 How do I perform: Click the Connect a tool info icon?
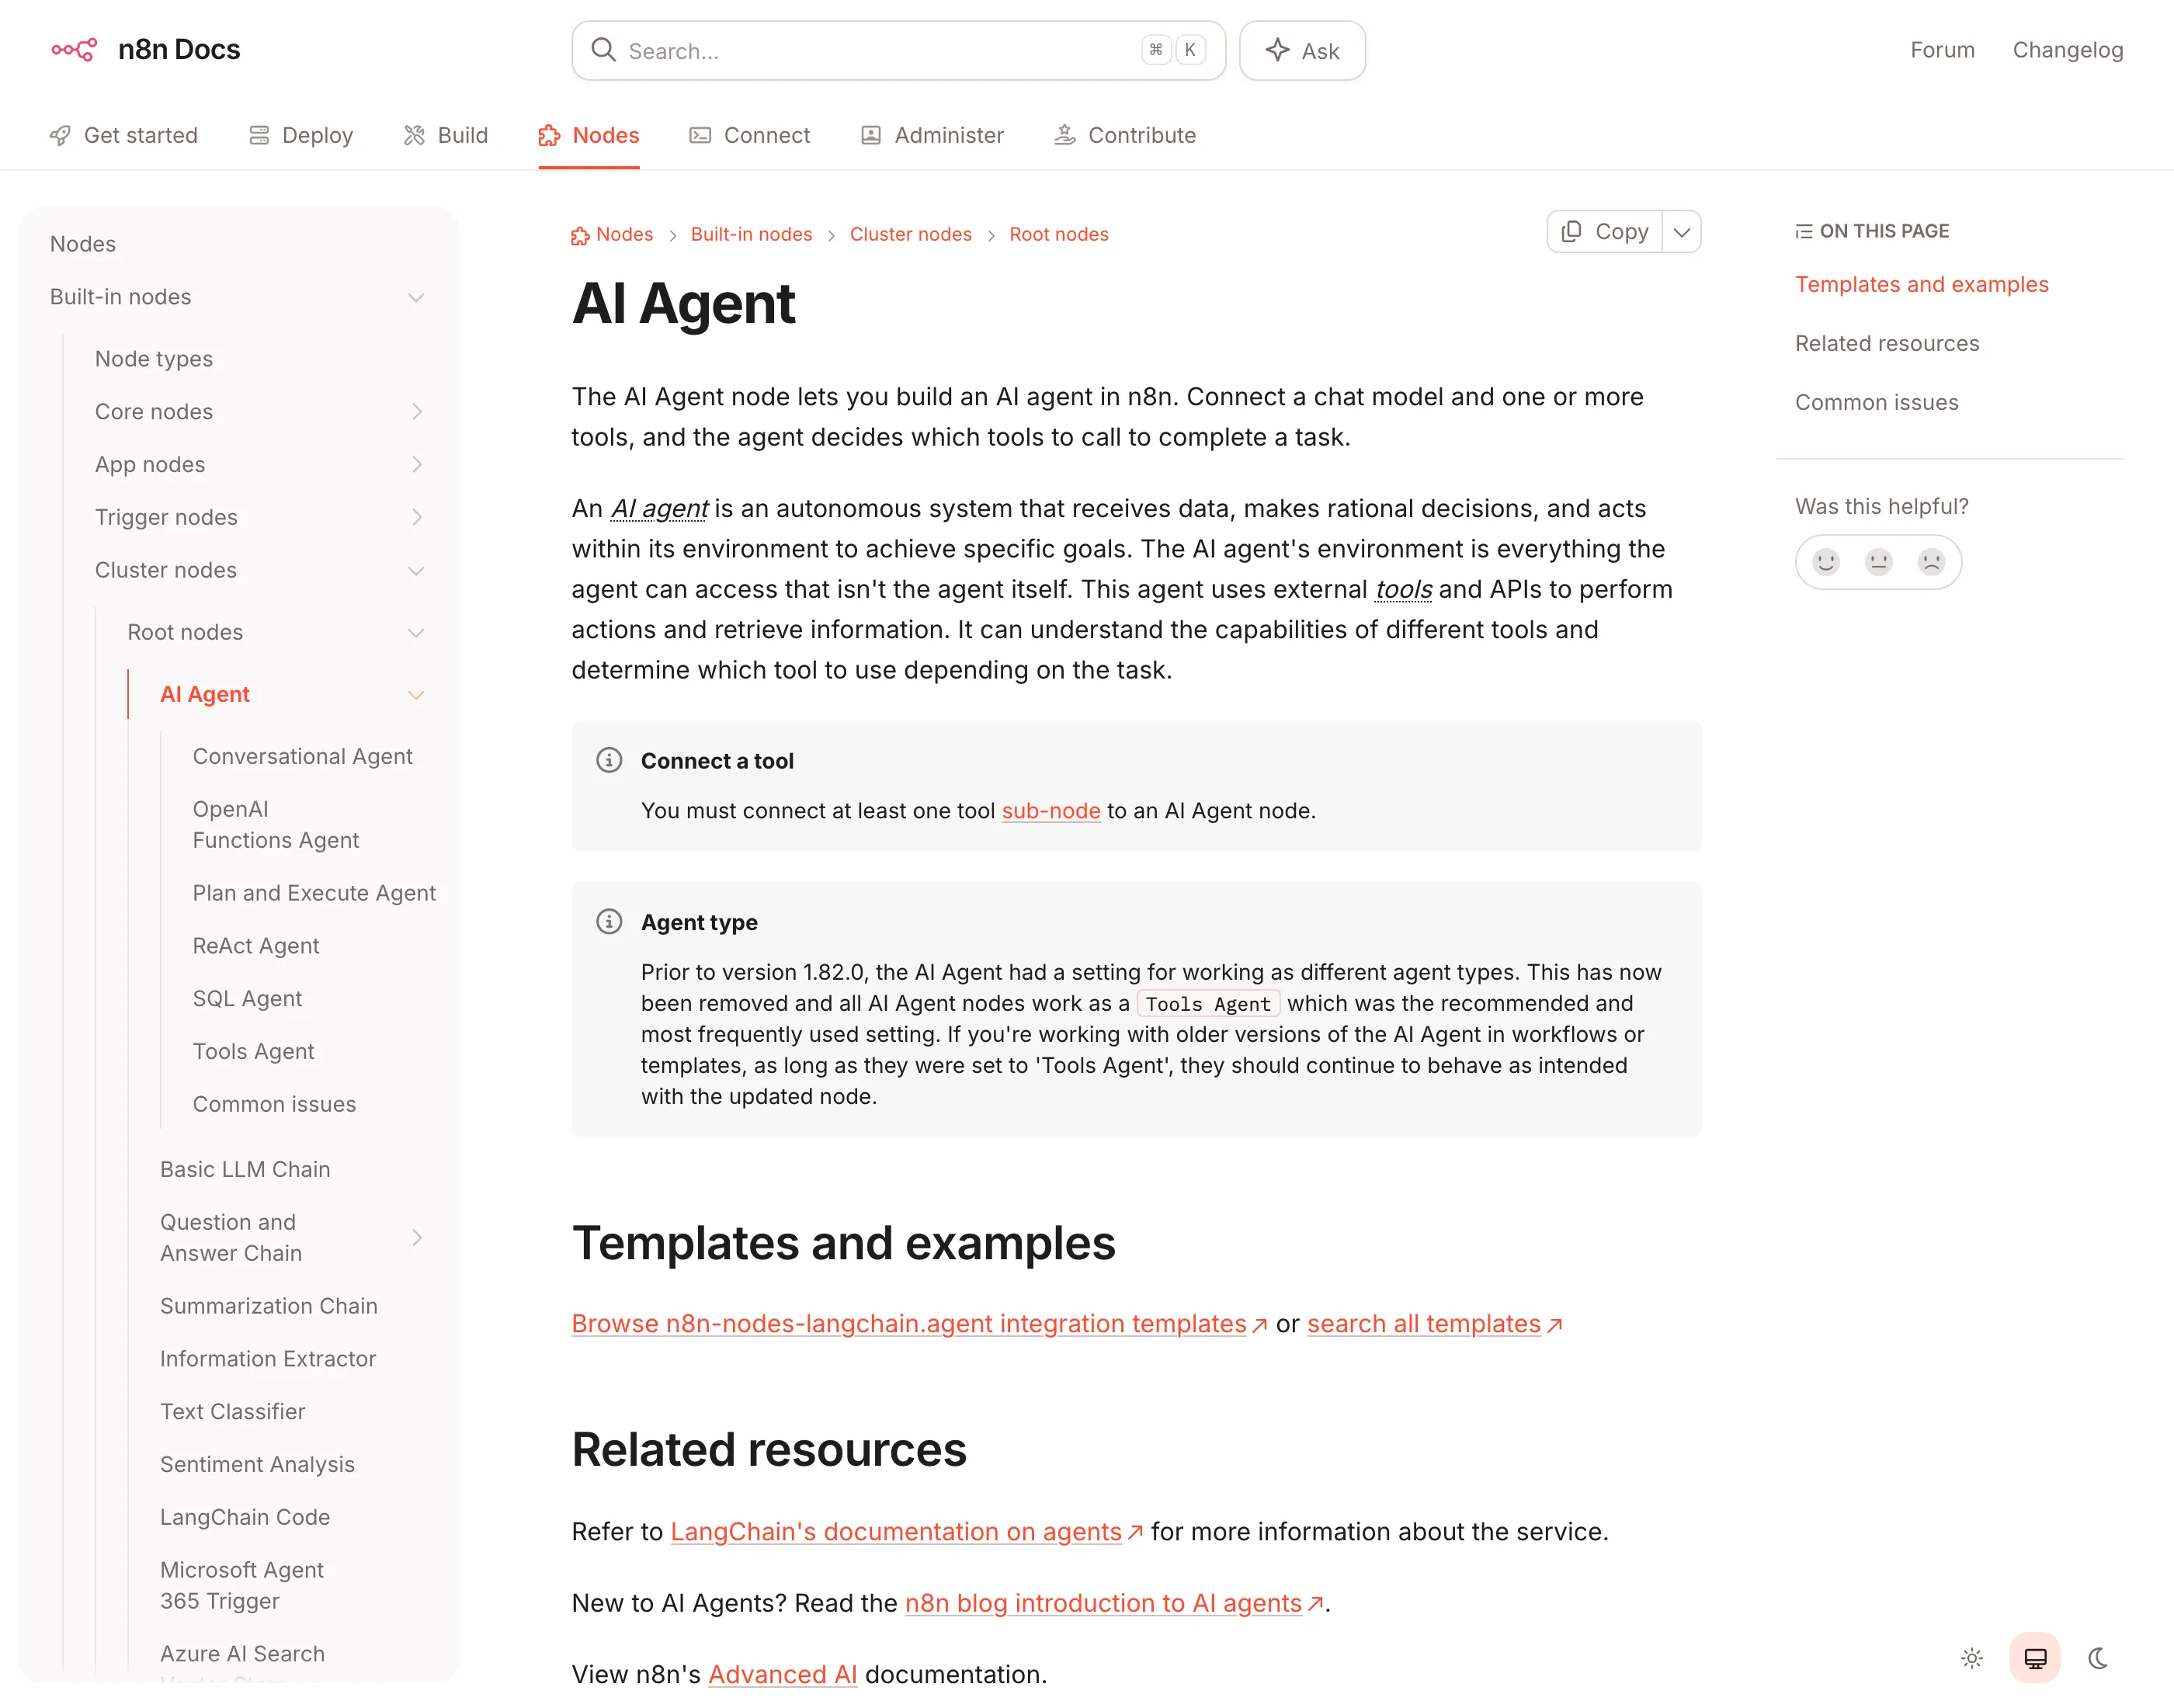point(609,760)
